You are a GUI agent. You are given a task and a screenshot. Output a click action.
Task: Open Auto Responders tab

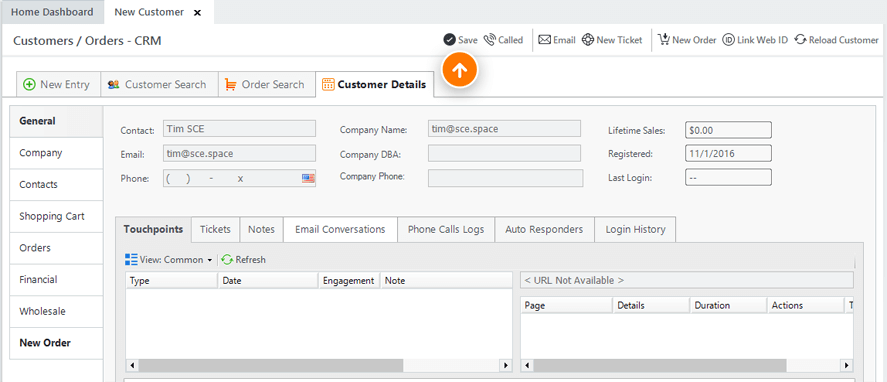coord(544,230)
